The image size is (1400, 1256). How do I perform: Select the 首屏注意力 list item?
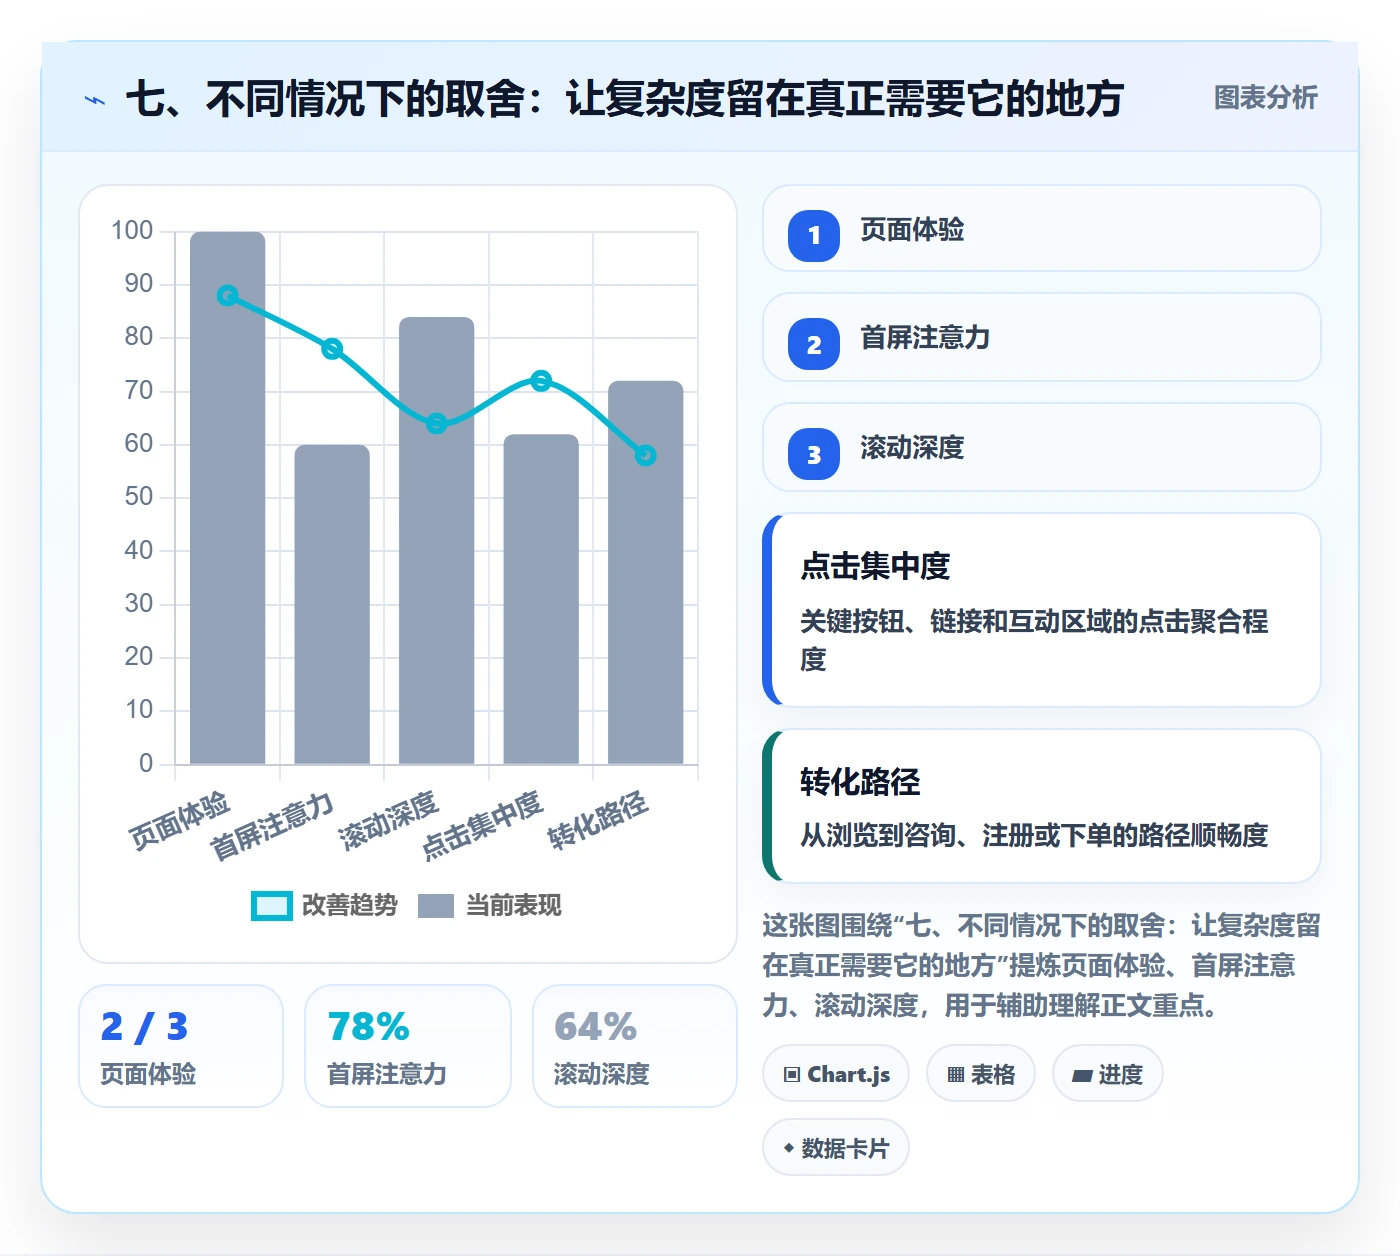point(1042,338)
